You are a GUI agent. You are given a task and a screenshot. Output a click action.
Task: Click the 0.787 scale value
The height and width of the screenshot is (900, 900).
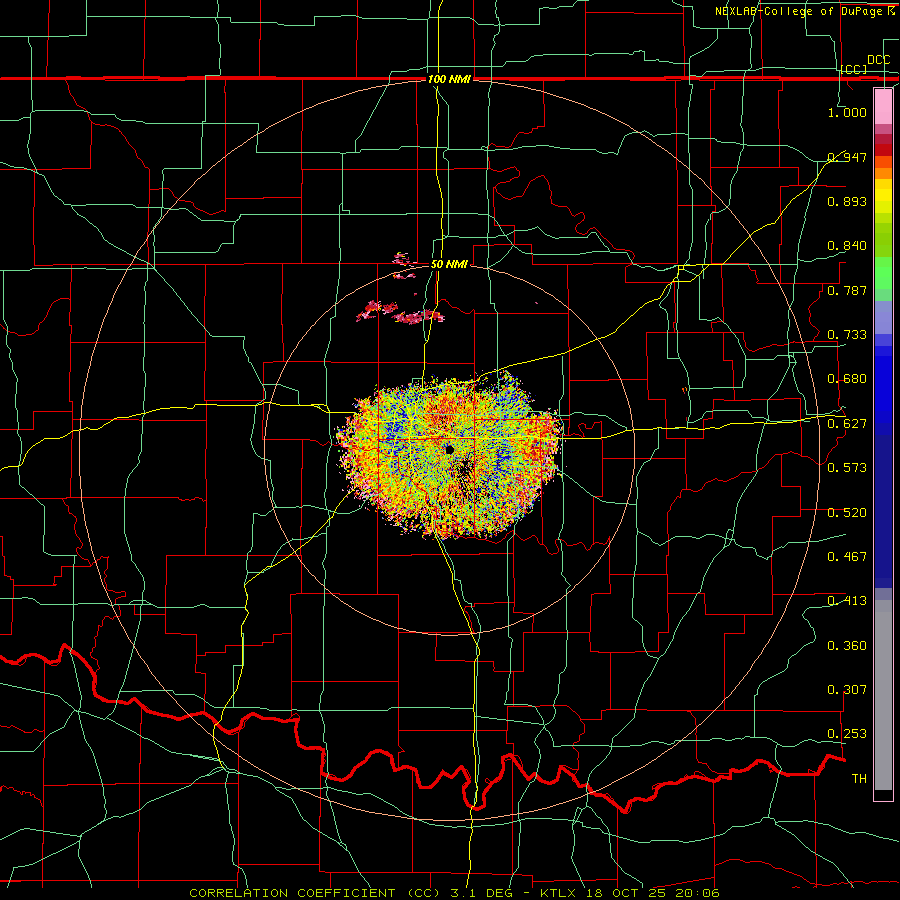pos(847,290)
